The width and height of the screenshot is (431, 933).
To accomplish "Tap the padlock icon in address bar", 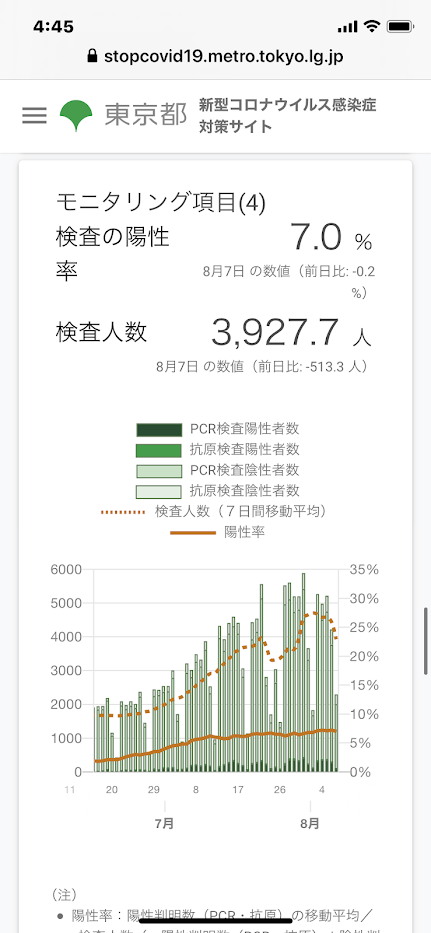I will [92, 56].
